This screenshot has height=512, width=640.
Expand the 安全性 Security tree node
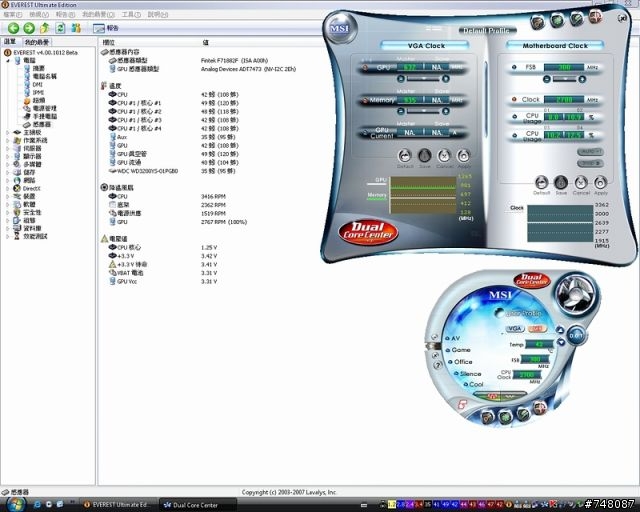[7, 212]
